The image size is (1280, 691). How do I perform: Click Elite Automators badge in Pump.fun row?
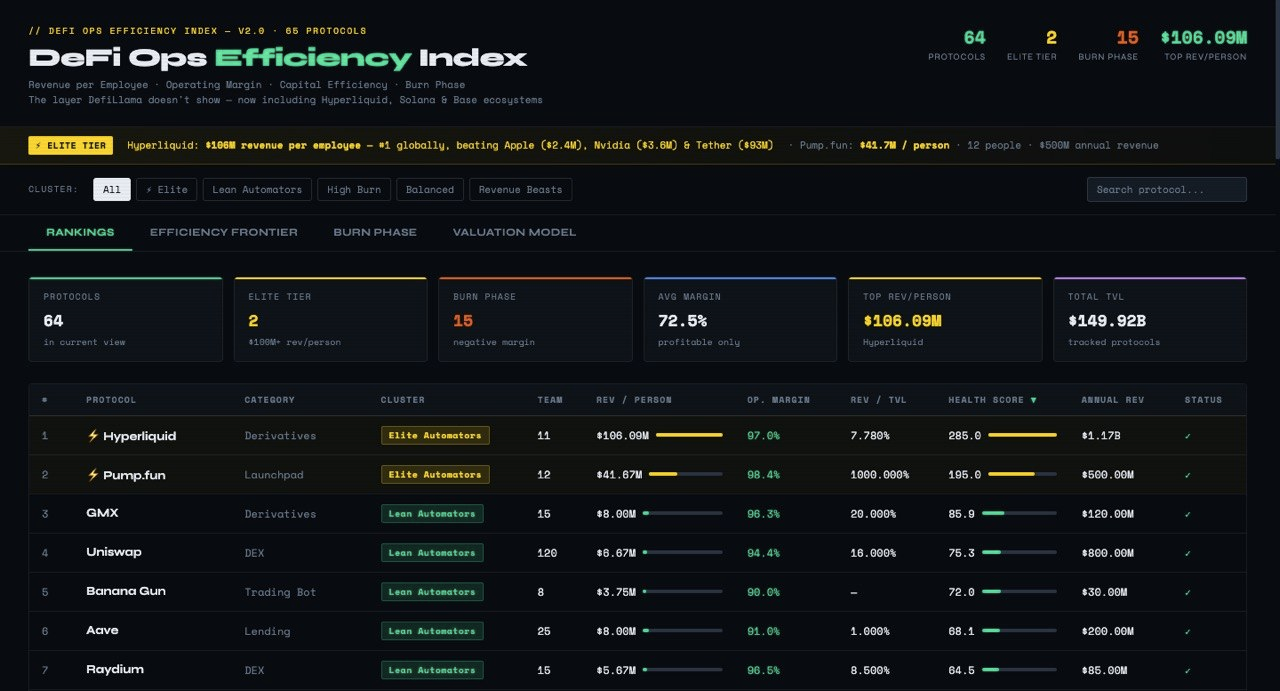[x=435, y=474]
